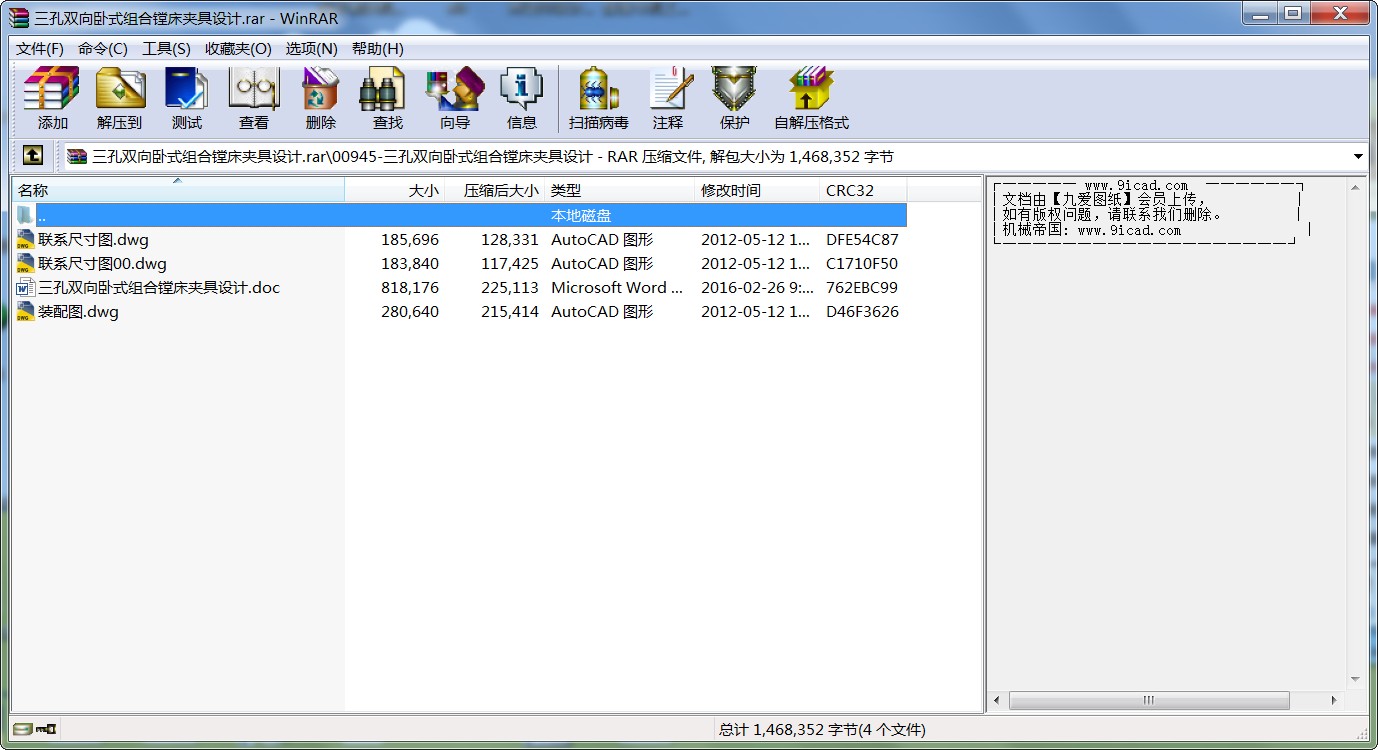This screenshot has height=750, width=1378.
Task: Sort the list by 类型 column header
Action: [620, 190]
